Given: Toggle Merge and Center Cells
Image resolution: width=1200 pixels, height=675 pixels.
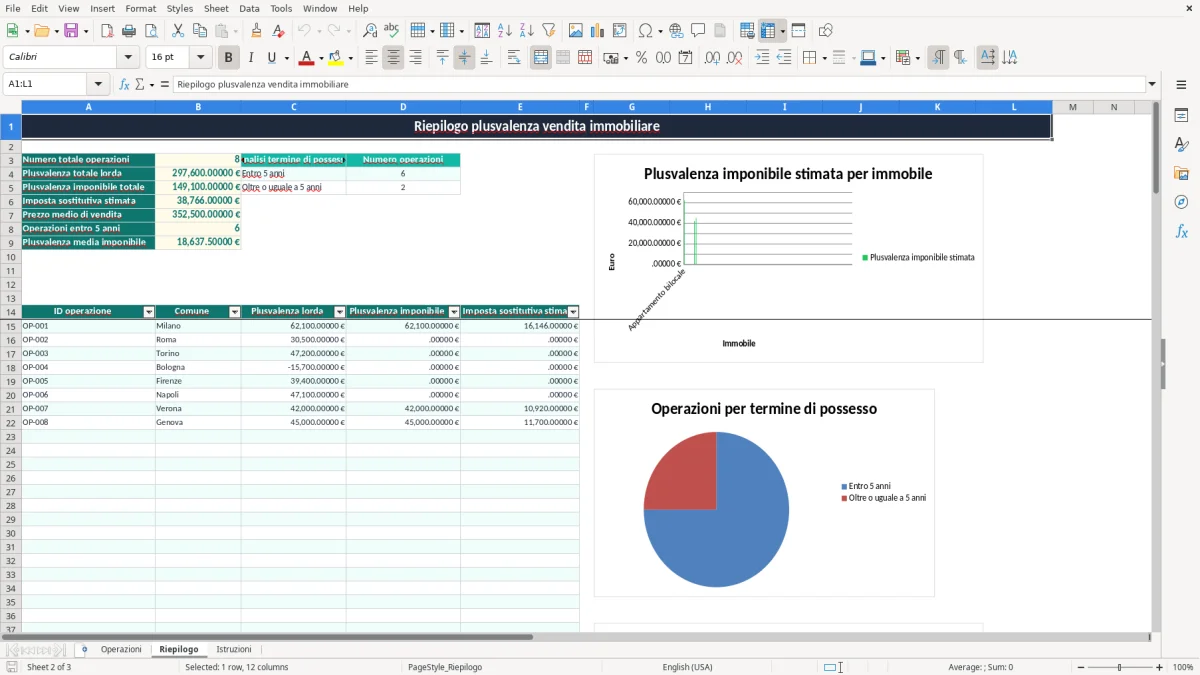Looking at the screenshot, I should point(541,58).
